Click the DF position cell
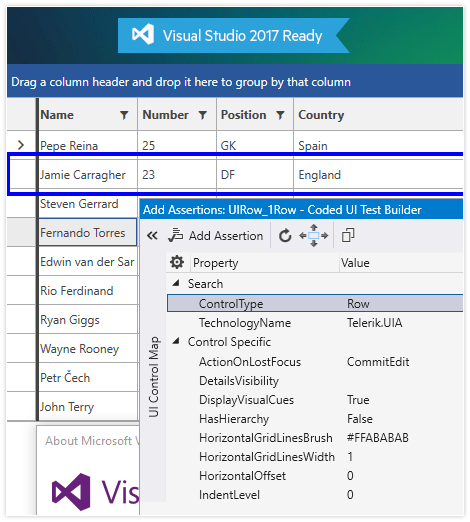This screenshot has height=522, width=470. [x=255, y=175]
